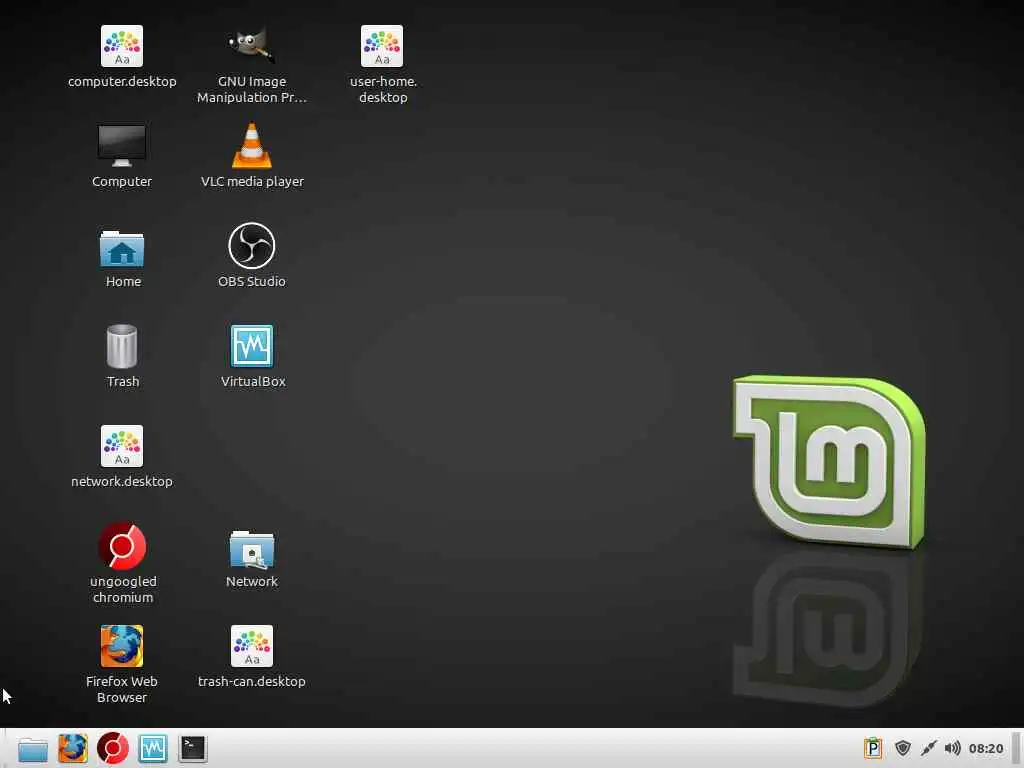
Task: Select the Network folder desktop icon
Action: point(251,549)
